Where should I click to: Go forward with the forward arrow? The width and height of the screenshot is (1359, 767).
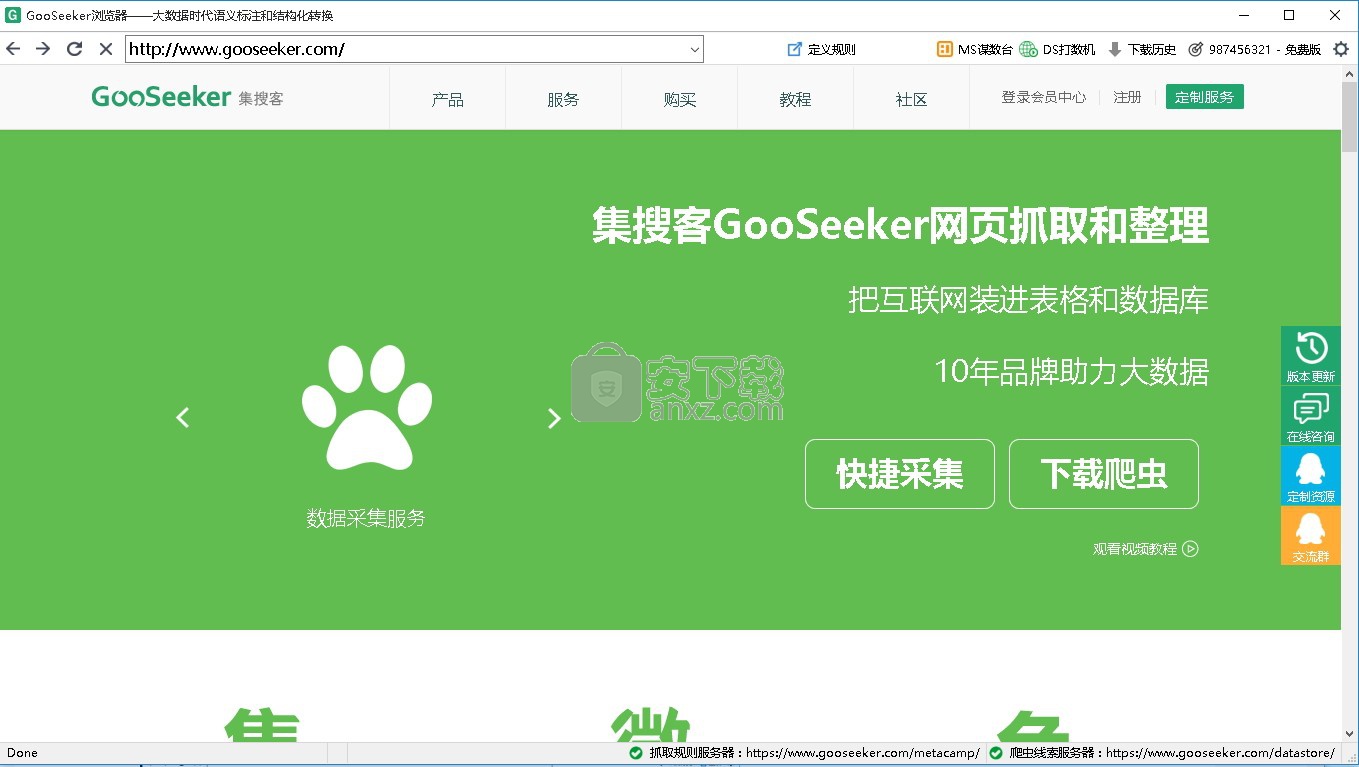43,49
